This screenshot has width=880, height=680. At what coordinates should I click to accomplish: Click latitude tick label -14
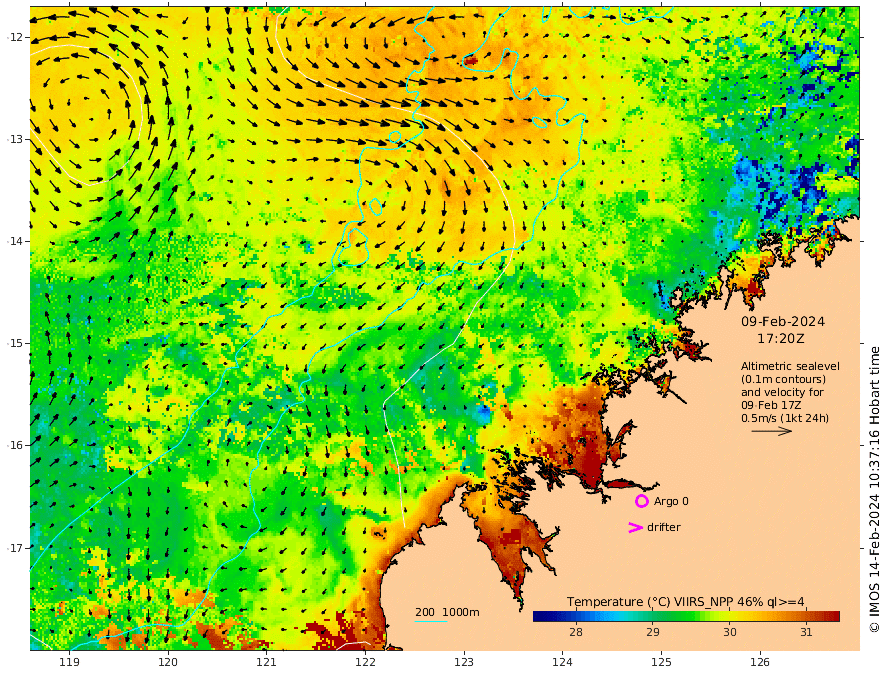14,241
